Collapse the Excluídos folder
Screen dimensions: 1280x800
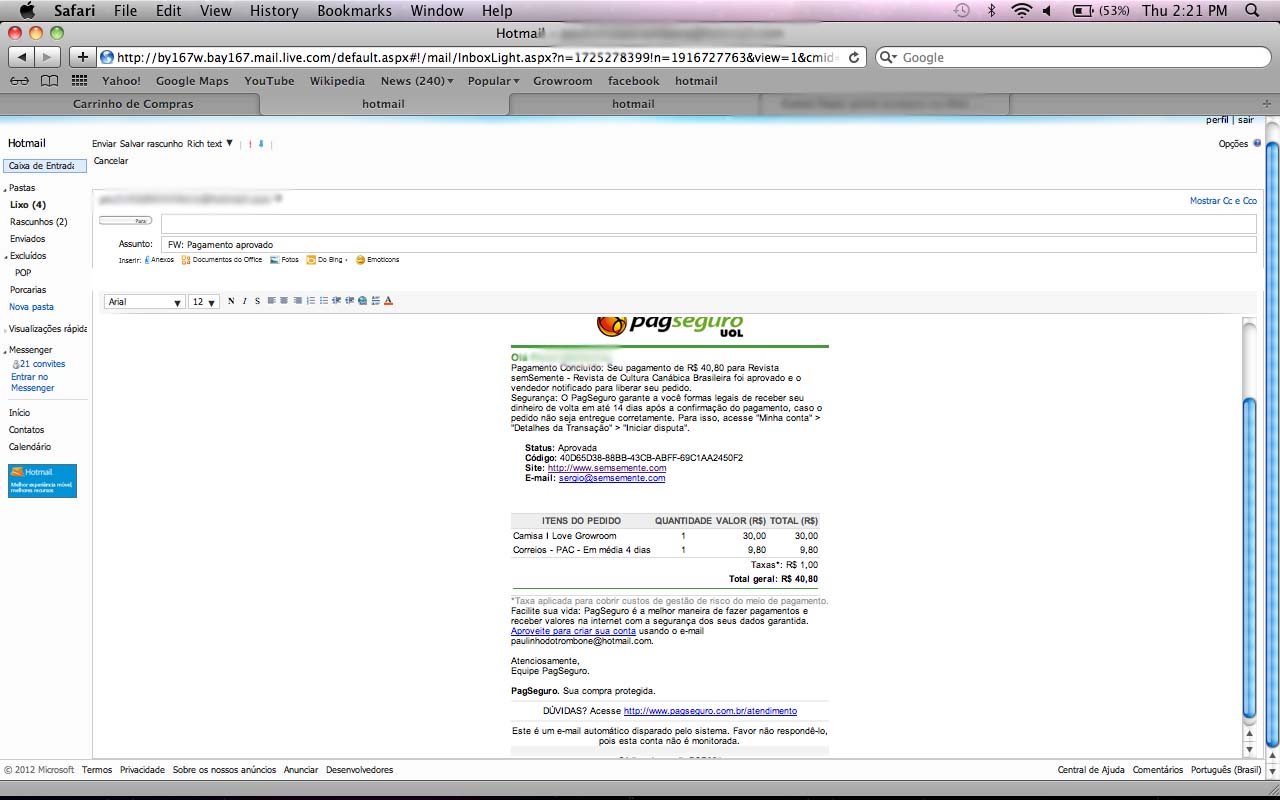click(x=5, y=257)
